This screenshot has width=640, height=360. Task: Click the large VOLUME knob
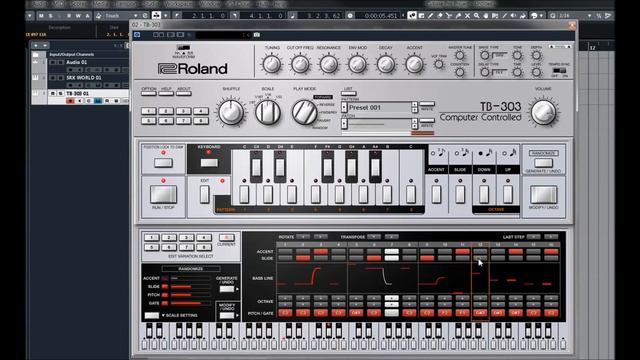coord(543,112)
